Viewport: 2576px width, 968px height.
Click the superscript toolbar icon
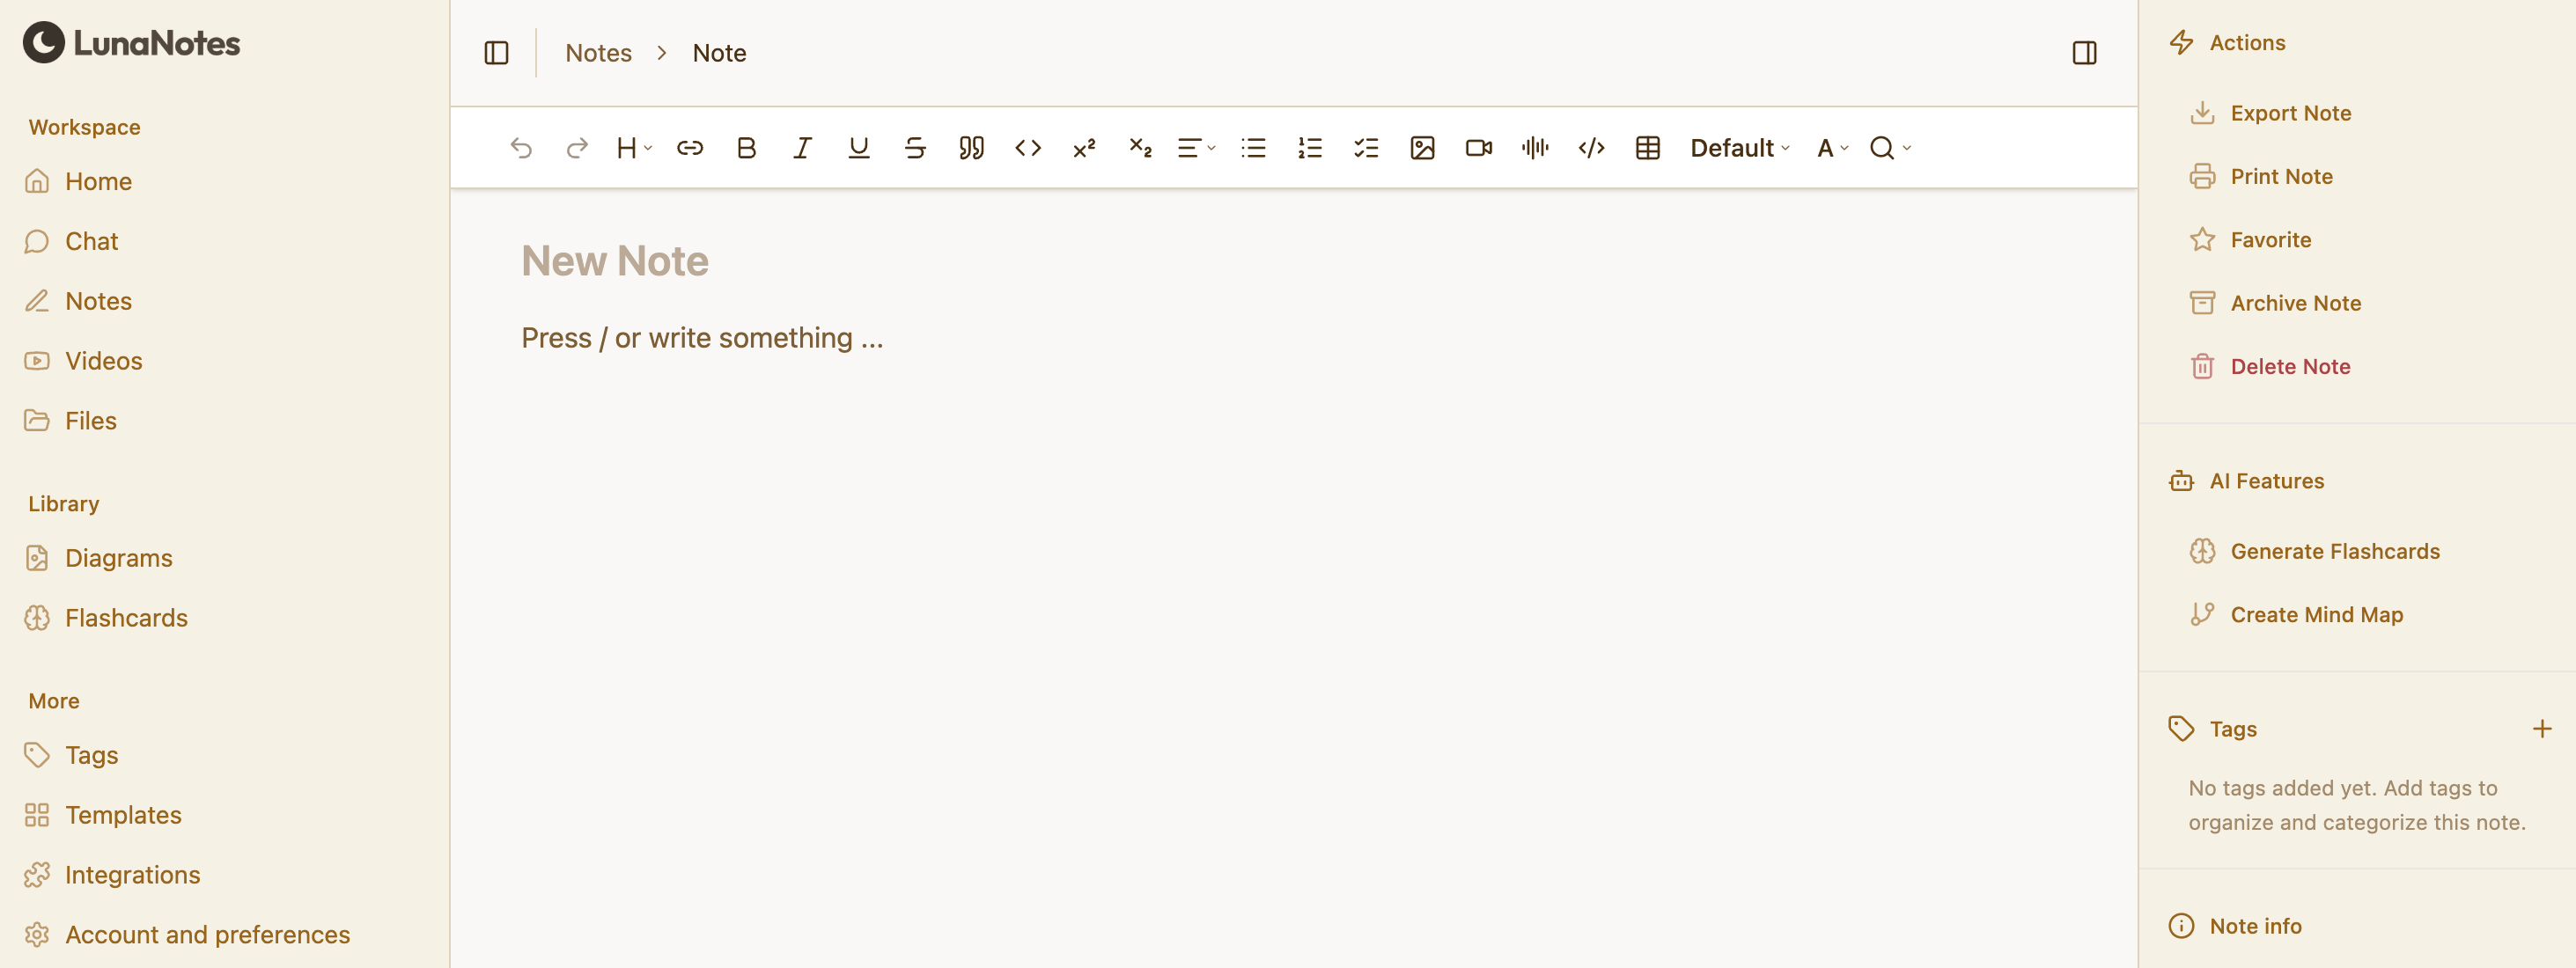(x=1084, y=148)
